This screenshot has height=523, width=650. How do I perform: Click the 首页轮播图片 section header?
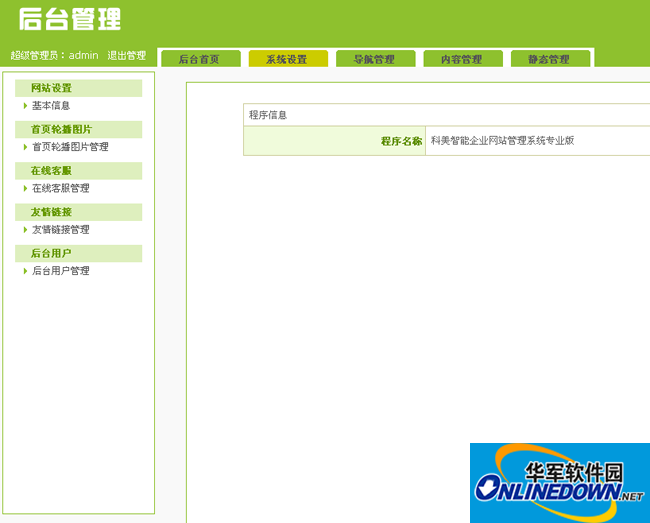click(78, 129)
